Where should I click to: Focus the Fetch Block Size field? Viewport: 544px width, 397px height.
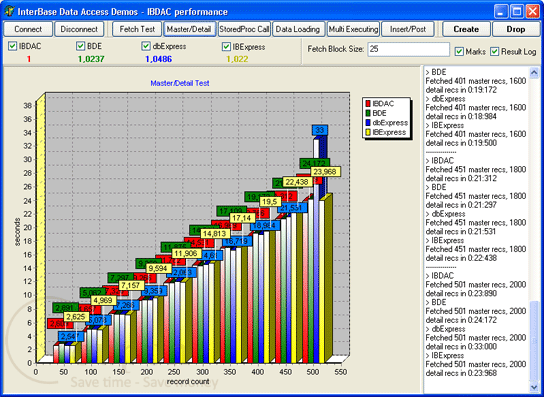pyautogui.click(x=409, y=49)
